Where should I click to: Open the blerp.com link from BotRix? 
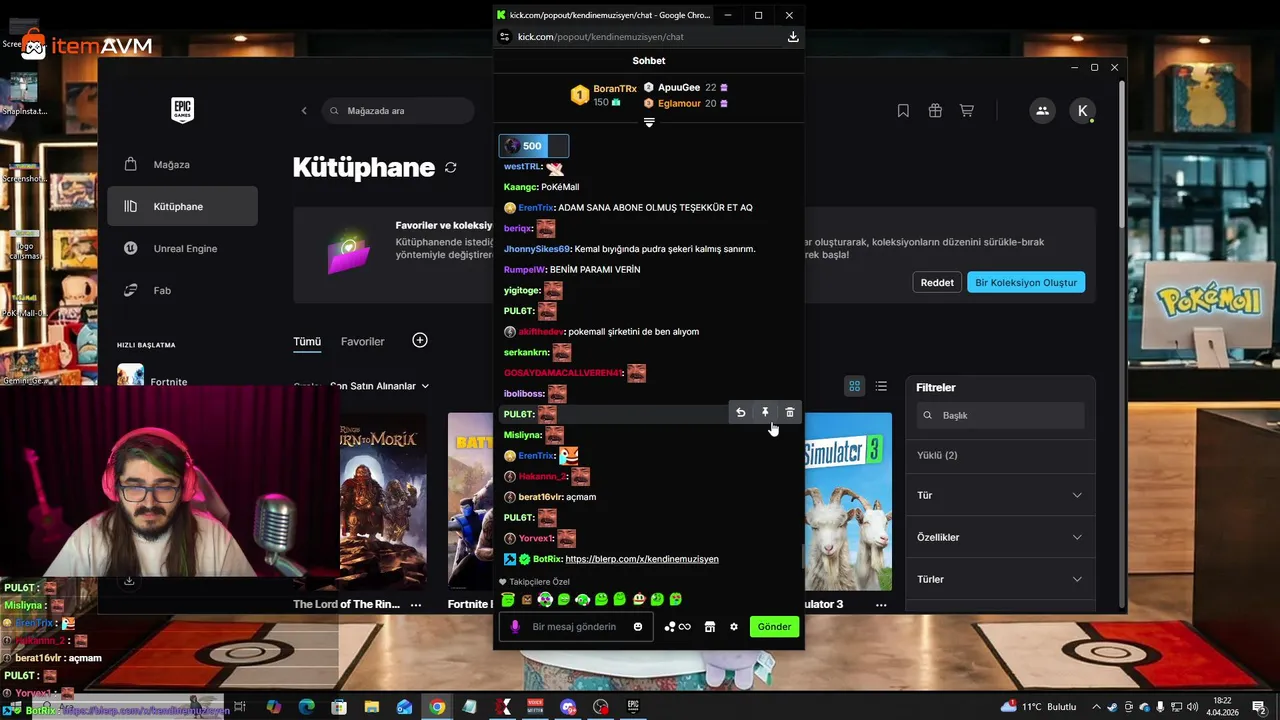coord(642,559)
